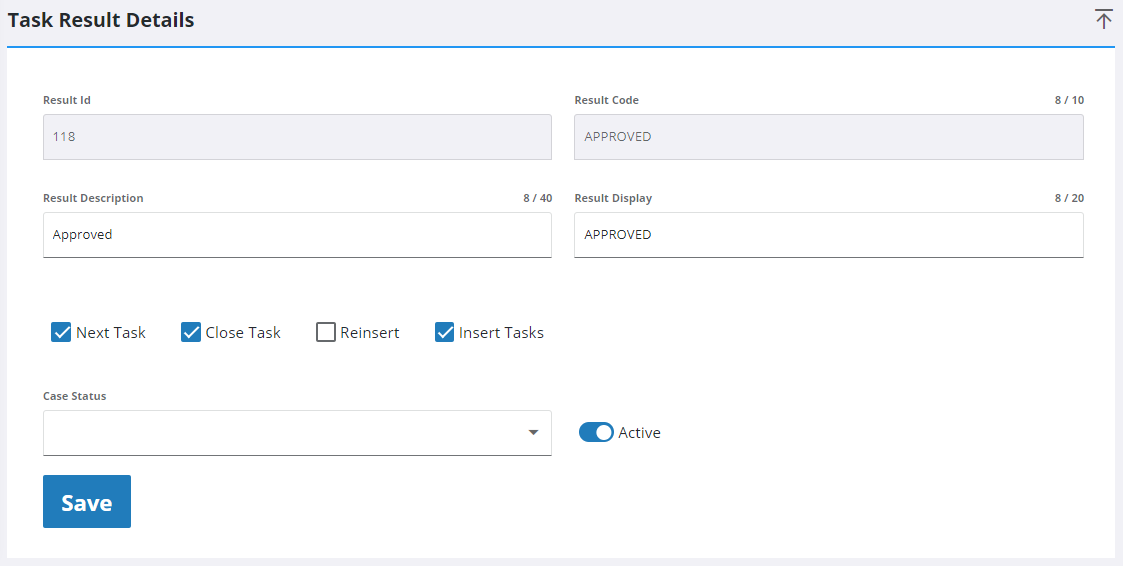Turn off the Active toggle switch

(x=596, y=432)
